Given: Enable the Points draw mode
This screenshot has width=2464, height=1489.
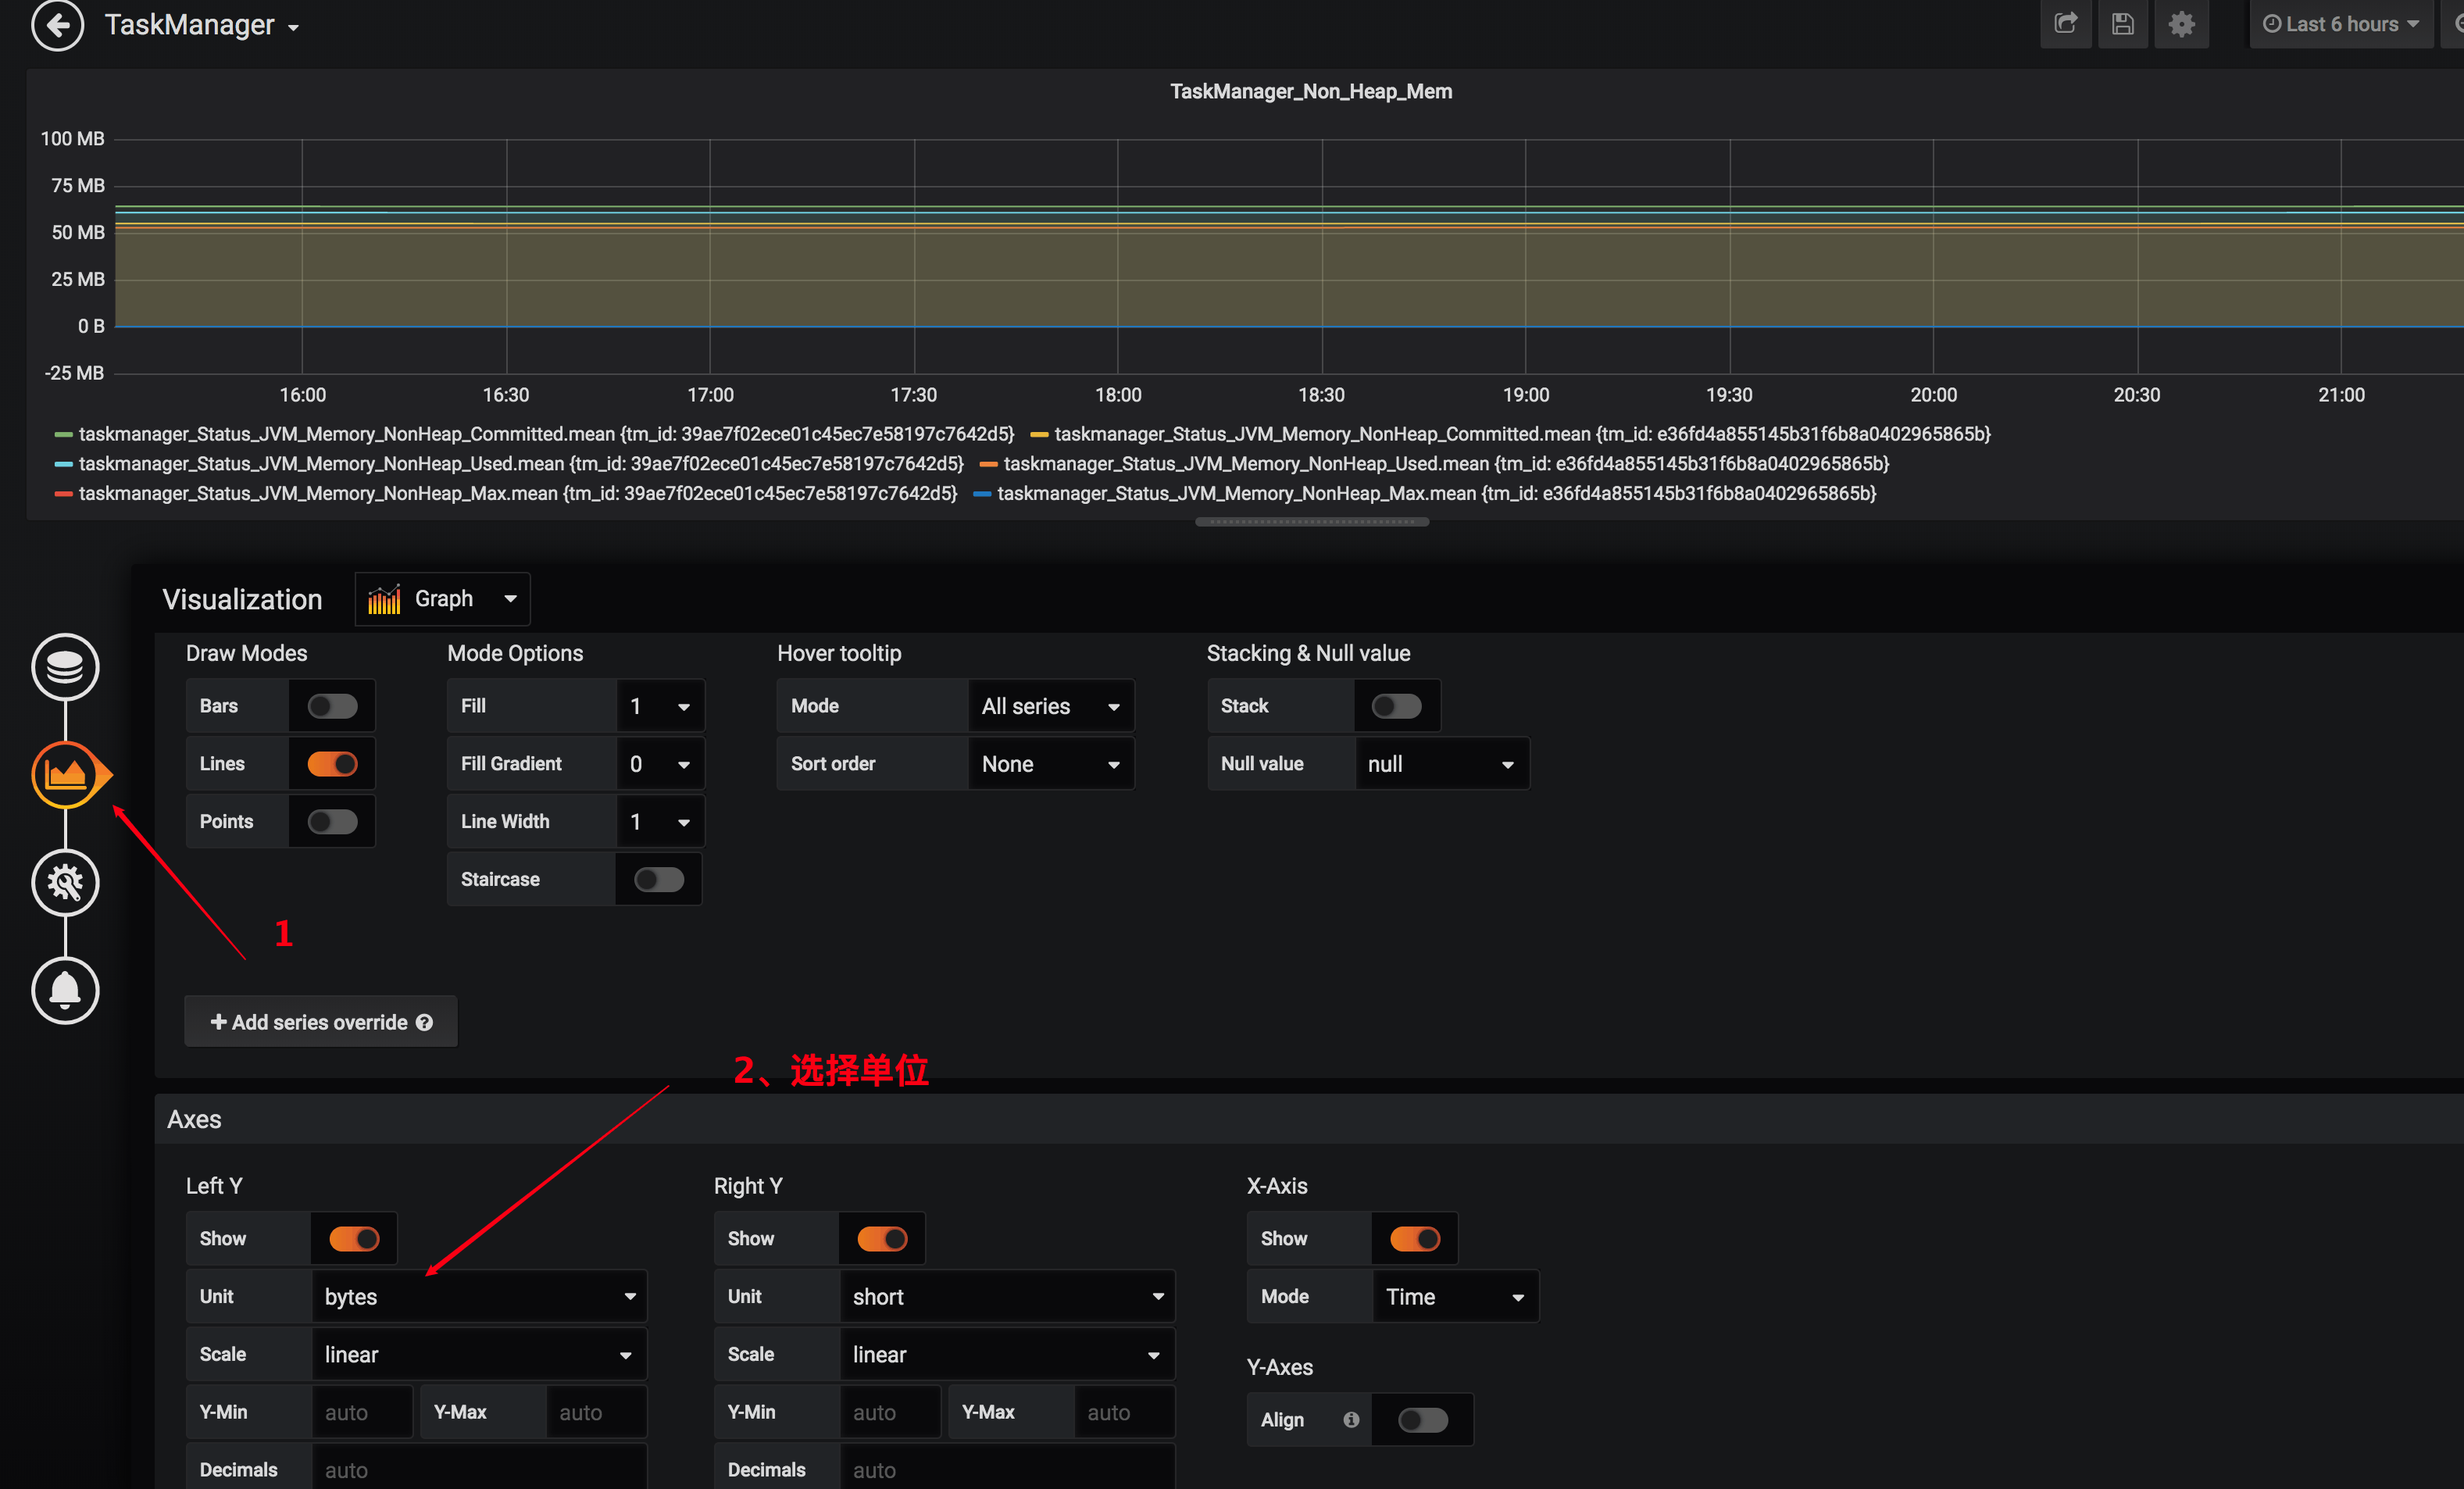Looking at the screenshot, I should tap(332, 822).
